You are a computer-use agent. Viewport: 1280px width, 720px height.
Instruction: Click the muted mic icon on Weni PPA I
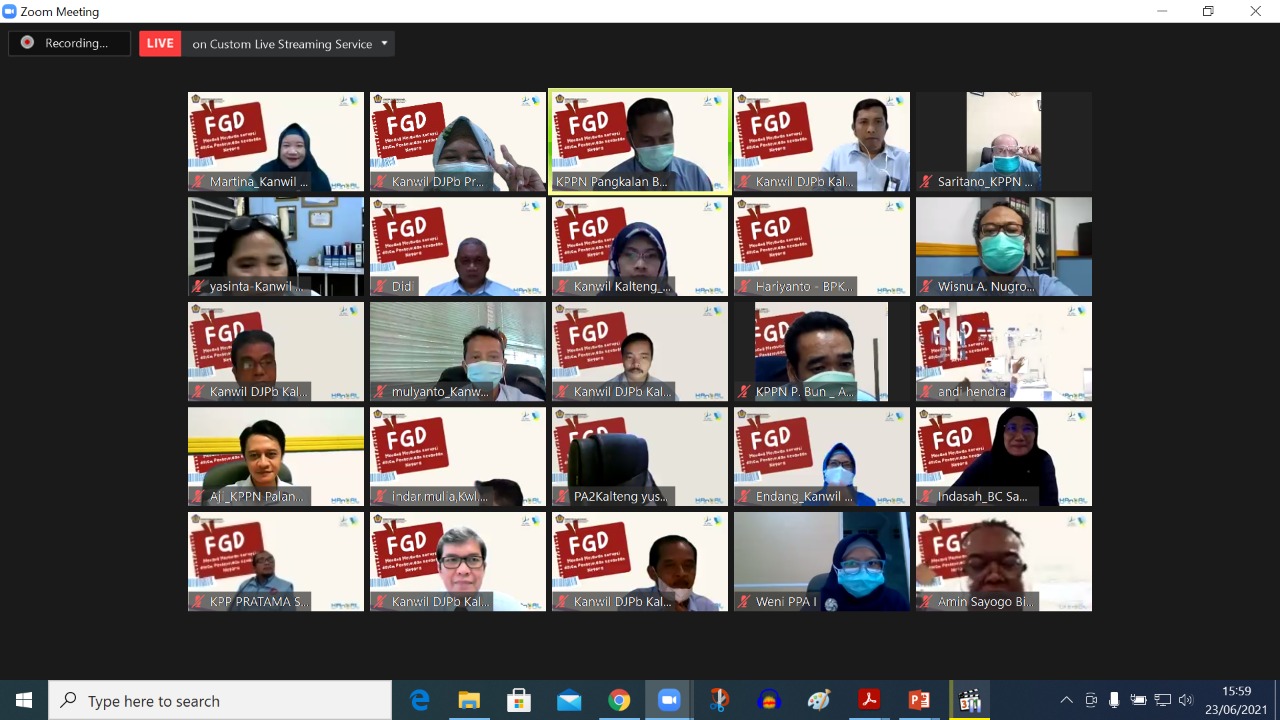coord(744,602)
